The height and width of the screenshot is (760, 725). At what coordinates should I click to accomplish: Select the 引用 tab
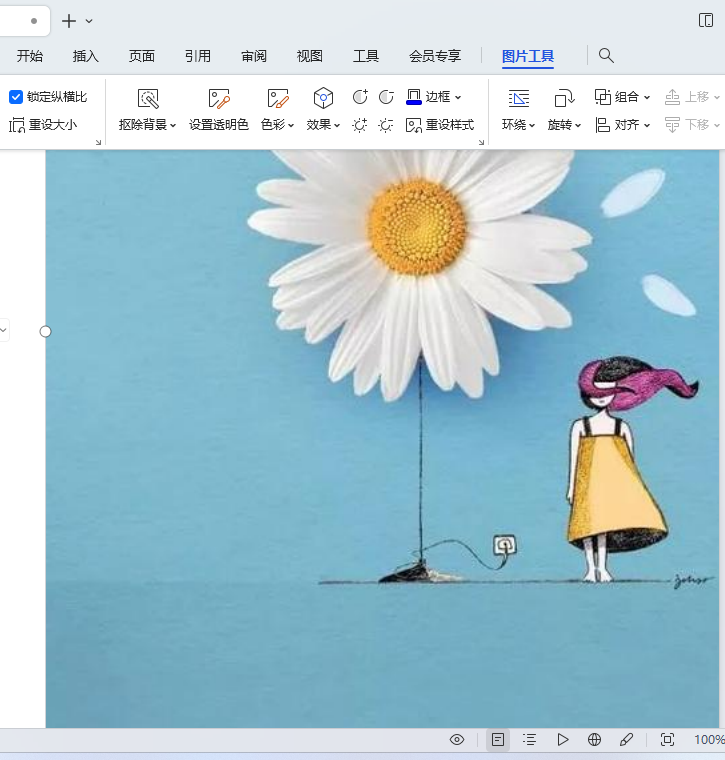tap(198, 56)
